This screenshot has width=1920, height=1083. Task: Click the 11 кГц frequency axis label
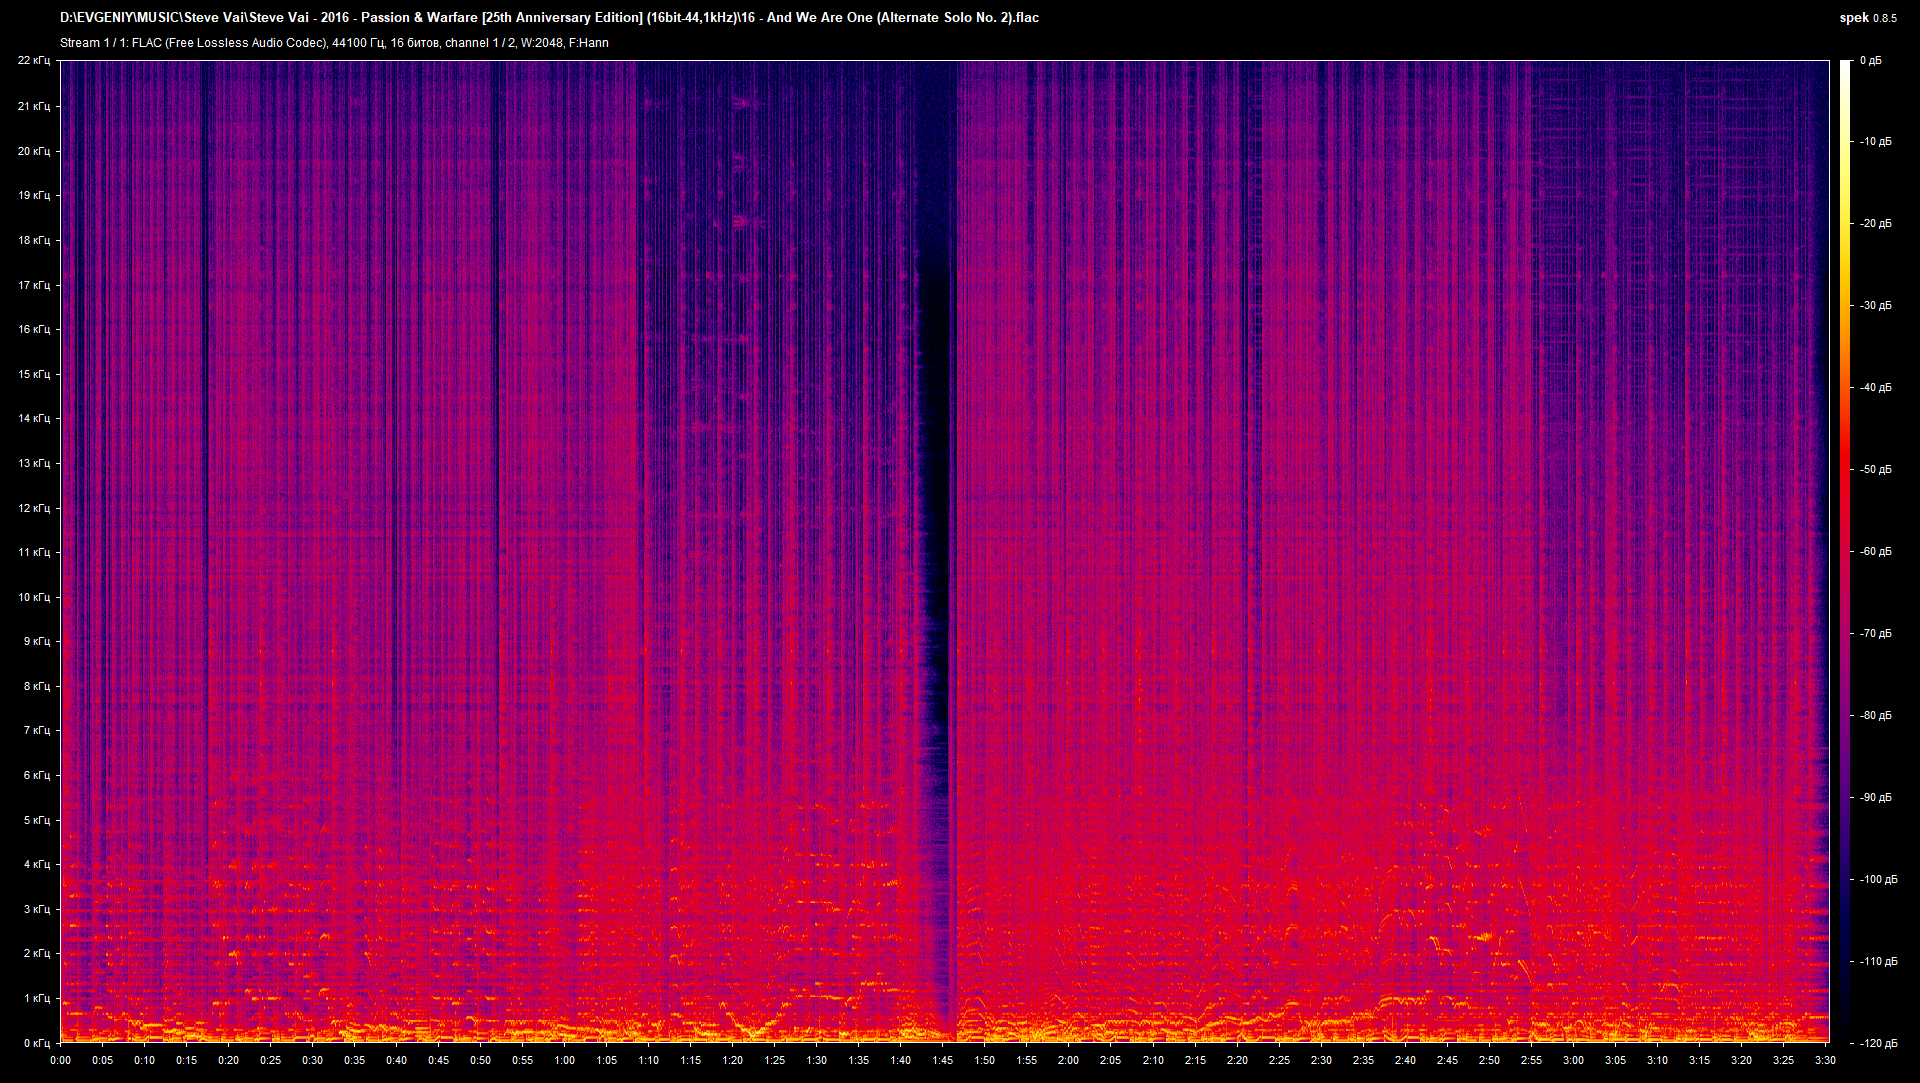coord(36,552)
